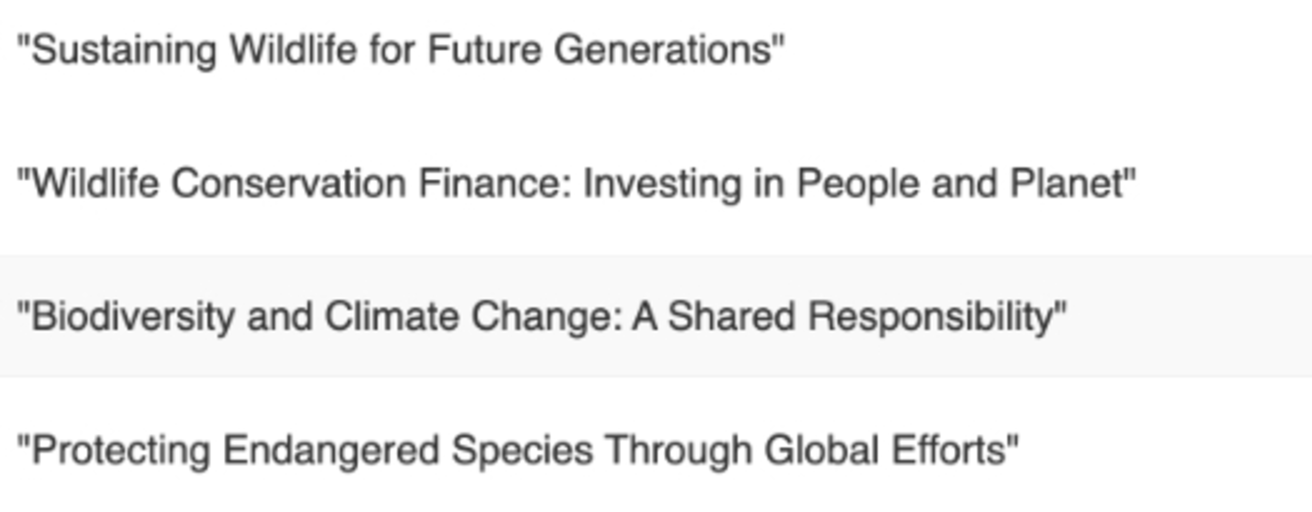1312x512 pixels.
Task: Choose "Wildlife Conservation Finance" list entry
Action: click(x=656, y=184)
